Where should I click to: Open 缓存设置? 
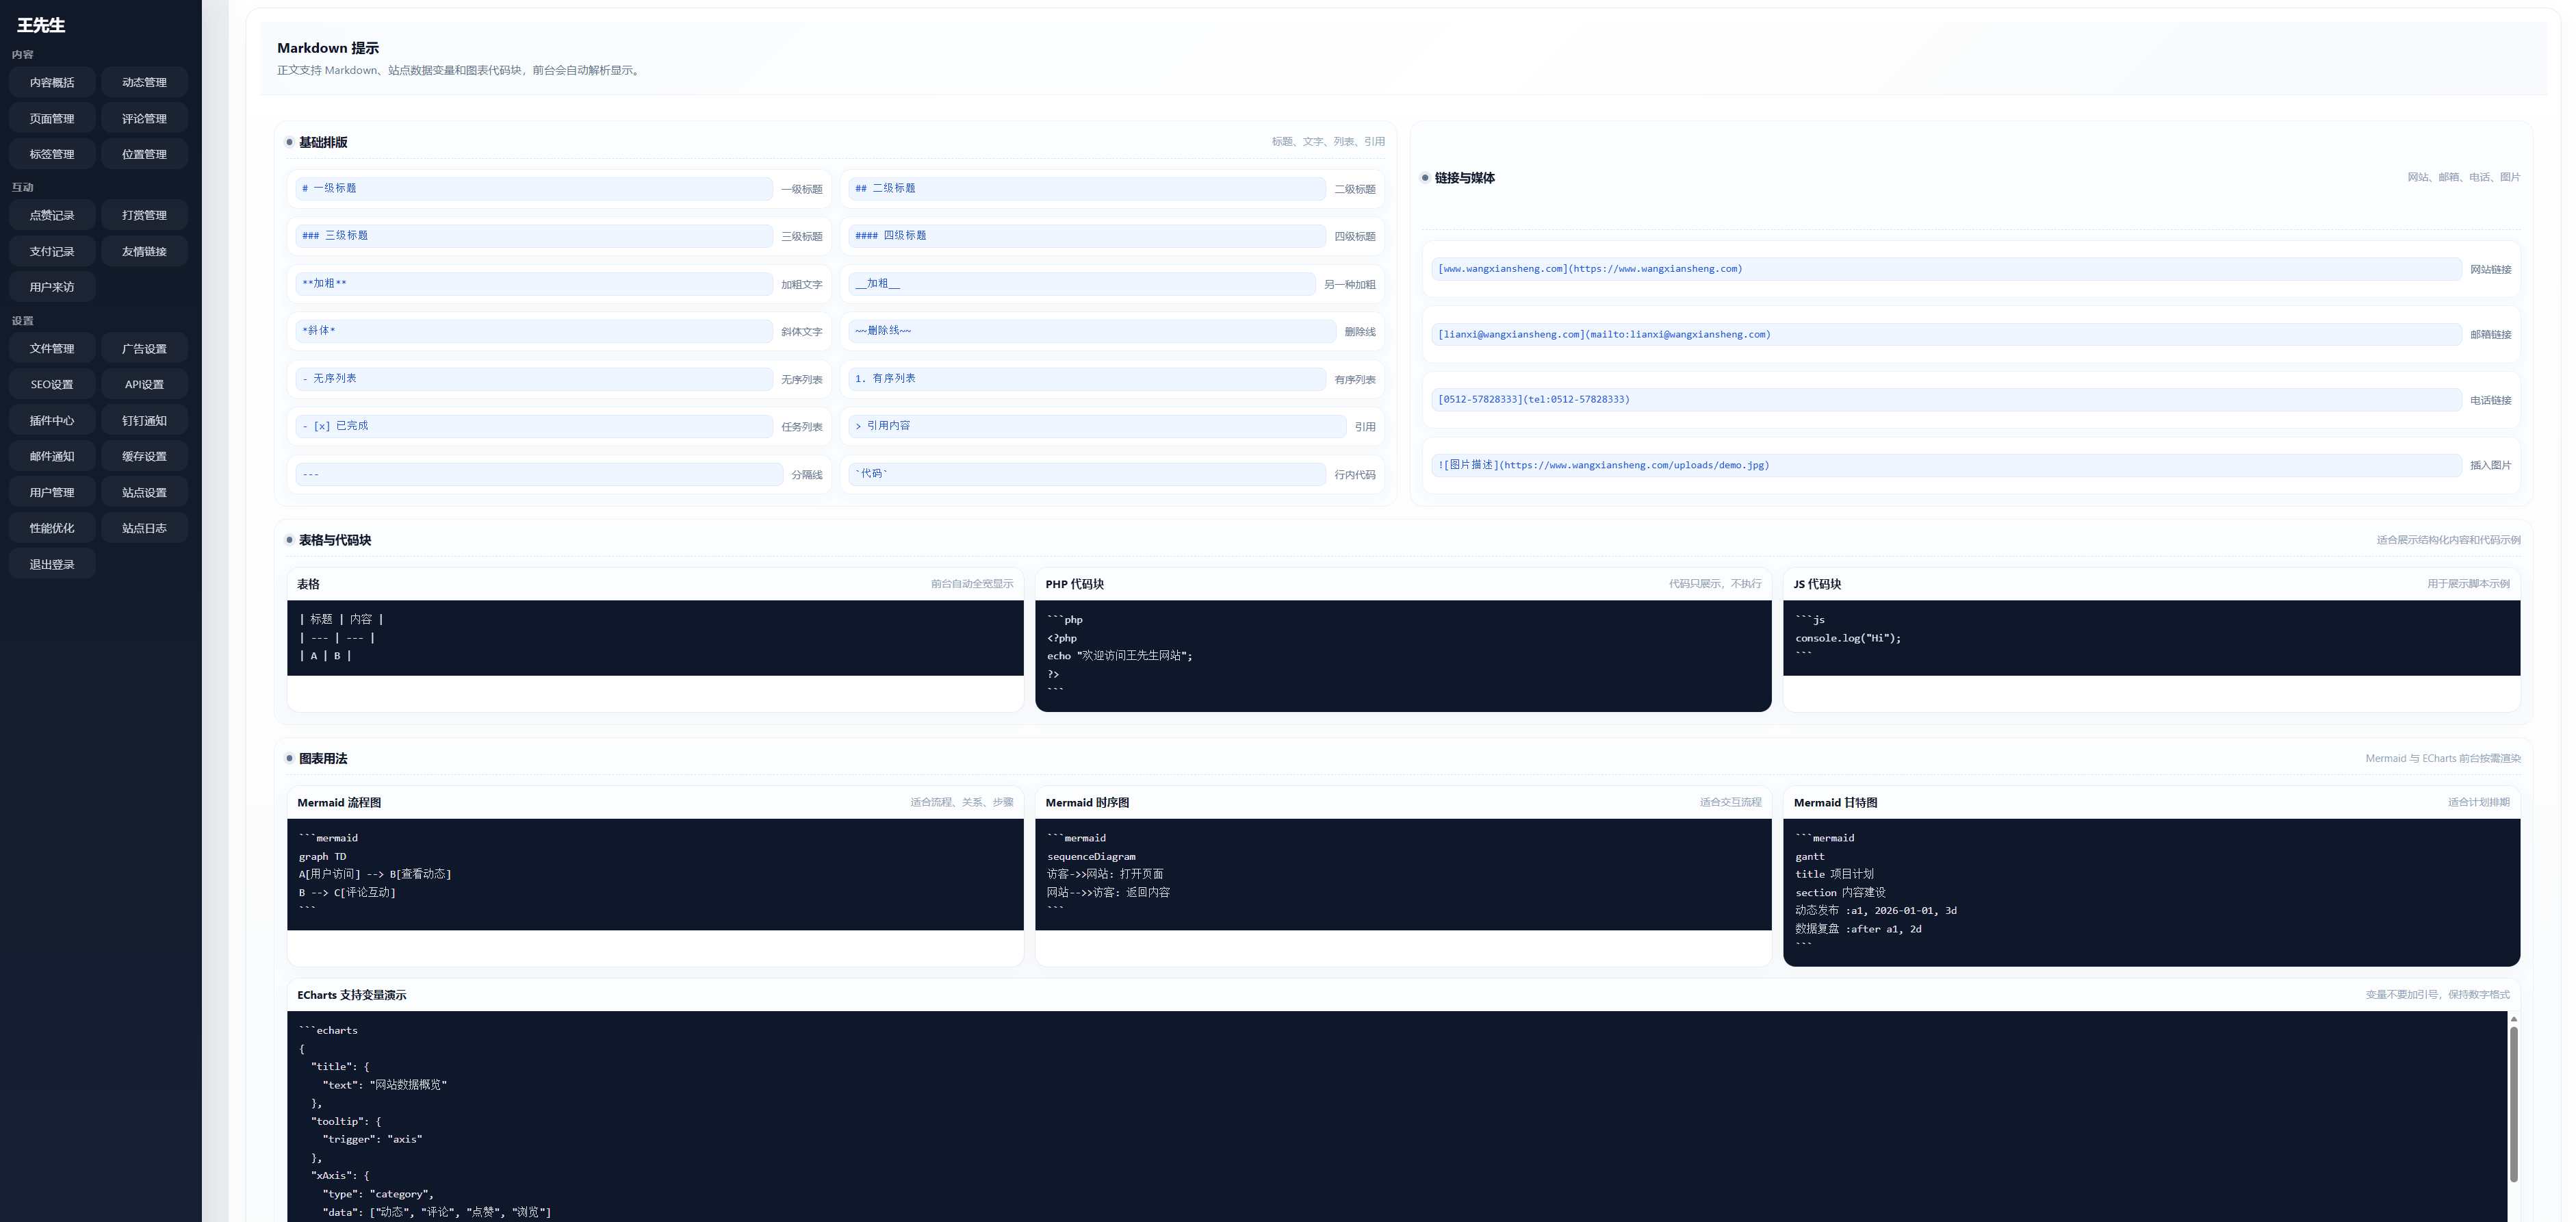[144, 456]
